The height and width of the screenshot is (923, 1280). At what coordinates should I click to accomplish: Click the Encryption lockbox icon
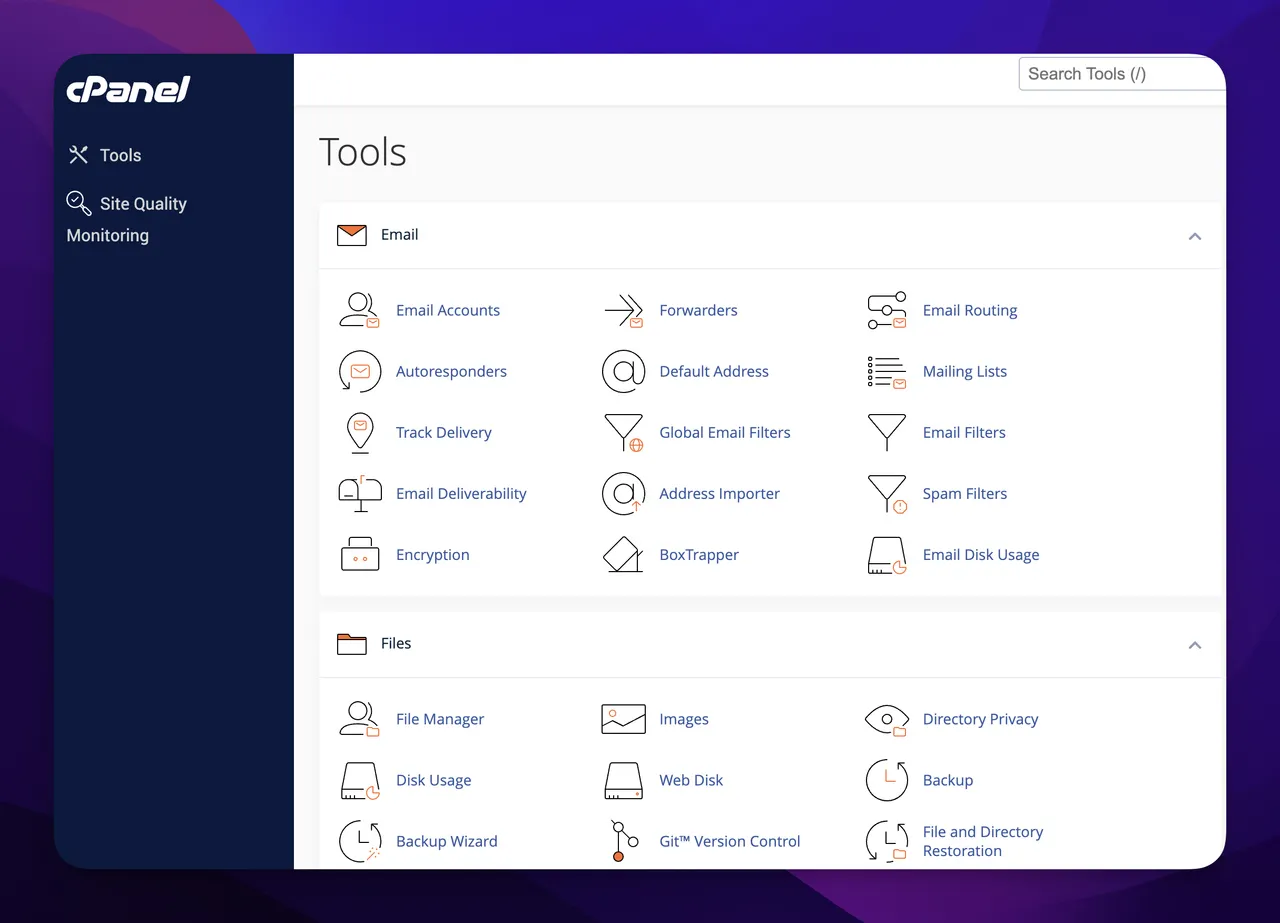[x=360, y=554]
